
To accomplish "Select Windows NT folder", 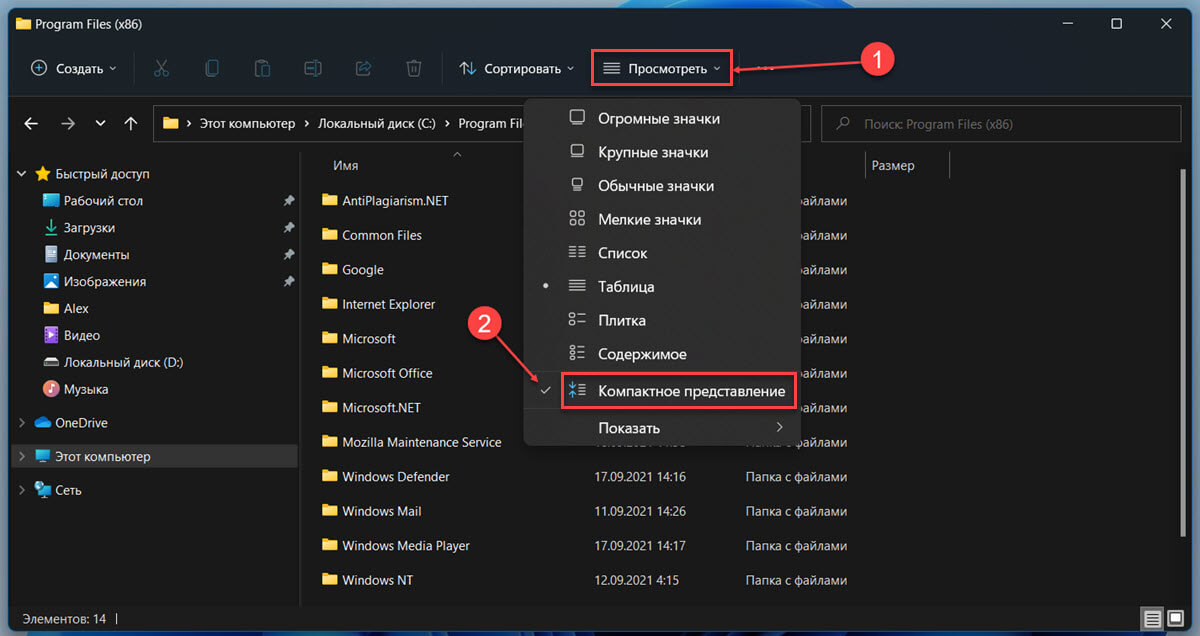I will [x=377, y=580].
